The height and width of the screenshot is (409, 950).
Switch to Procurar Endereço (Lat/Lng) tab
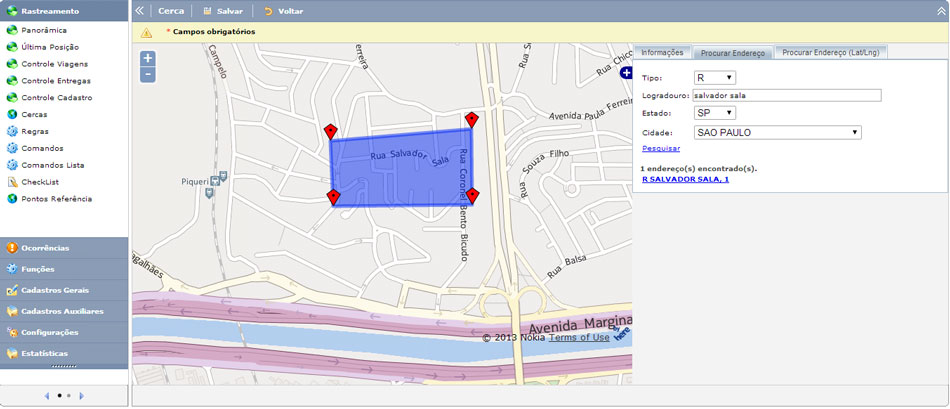click(831, 52)
